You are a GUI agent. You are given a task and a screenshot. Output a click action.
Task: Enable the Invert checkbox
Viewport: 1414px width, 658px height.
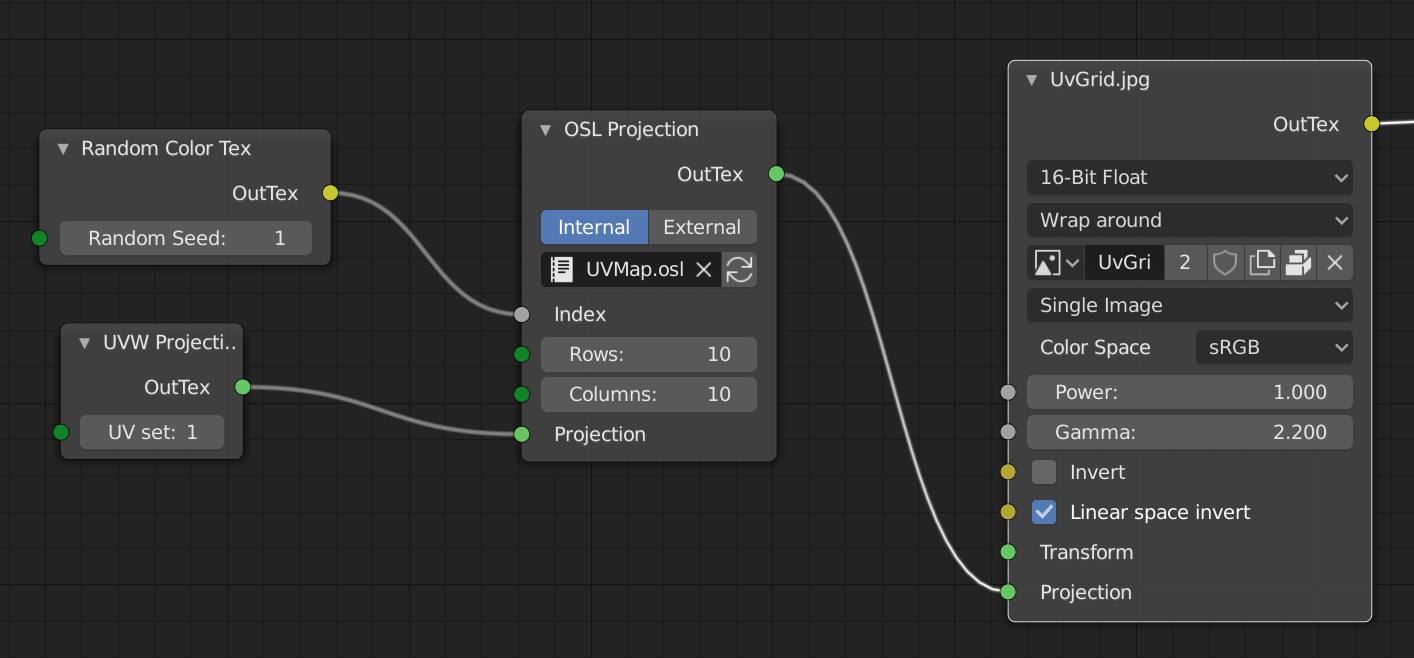pyautogui.click(x=1044, y=472)
